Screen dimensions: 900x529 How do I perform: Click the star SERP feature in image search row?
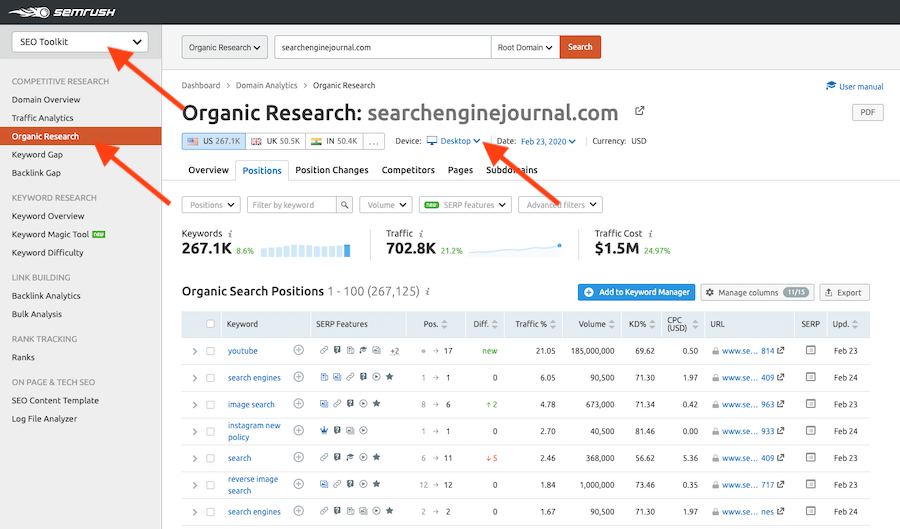pos(377,403)
